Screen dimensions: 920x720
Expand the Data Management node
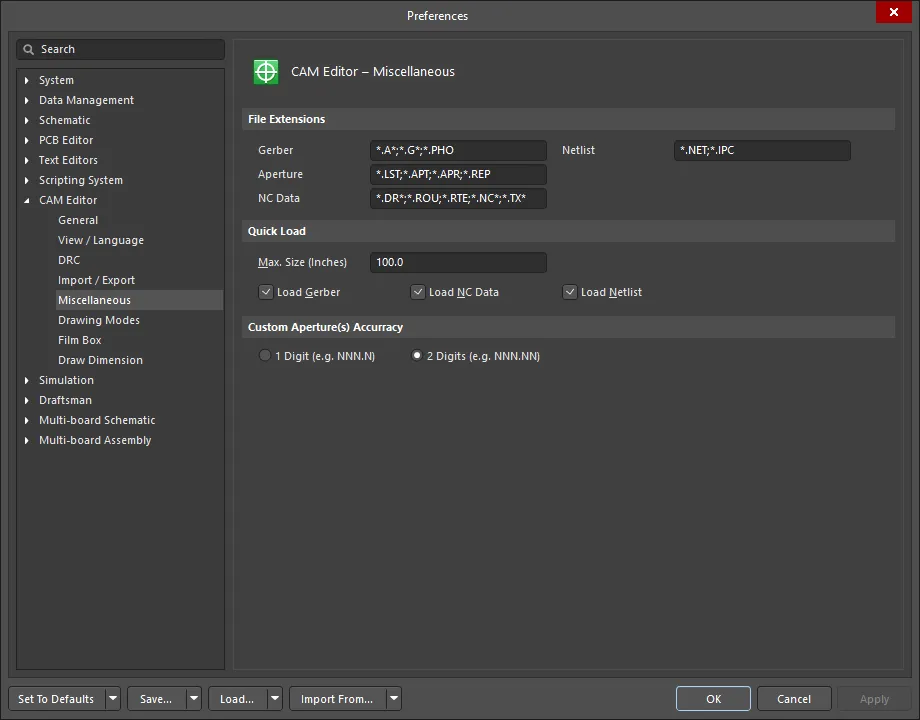pos(26,100)
